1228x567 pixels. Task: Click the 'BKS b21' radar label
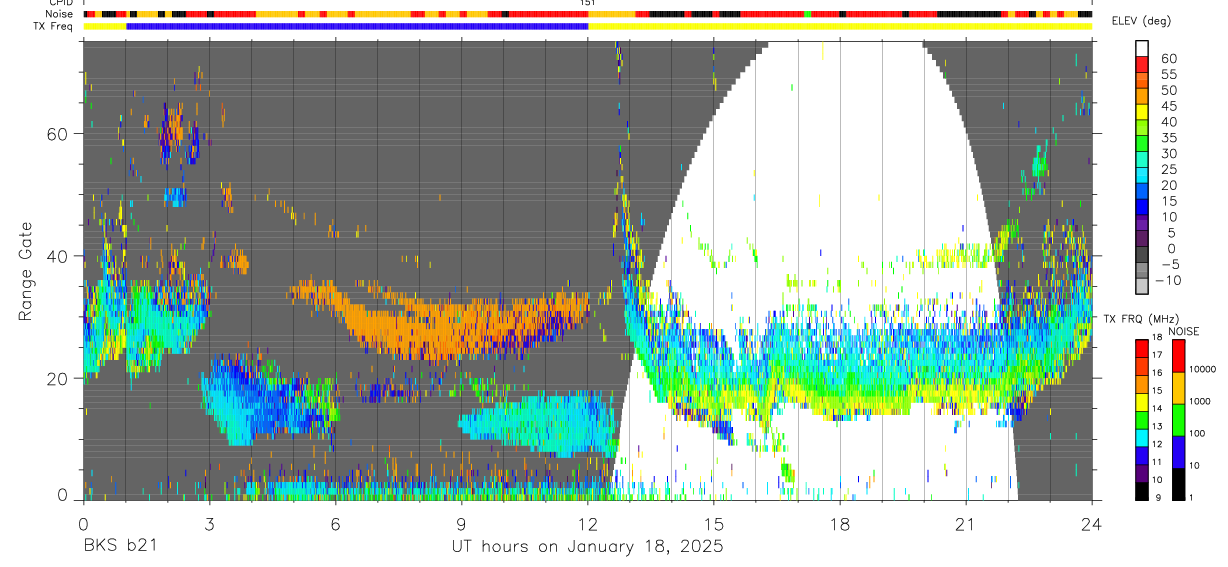tap(119, 547)
